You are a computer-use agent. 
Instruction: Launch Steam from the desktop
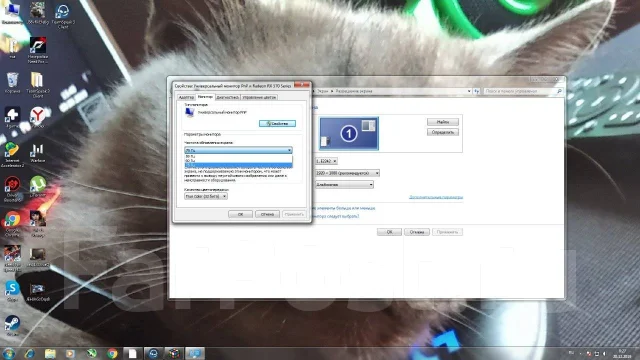(x=12, y=326)
